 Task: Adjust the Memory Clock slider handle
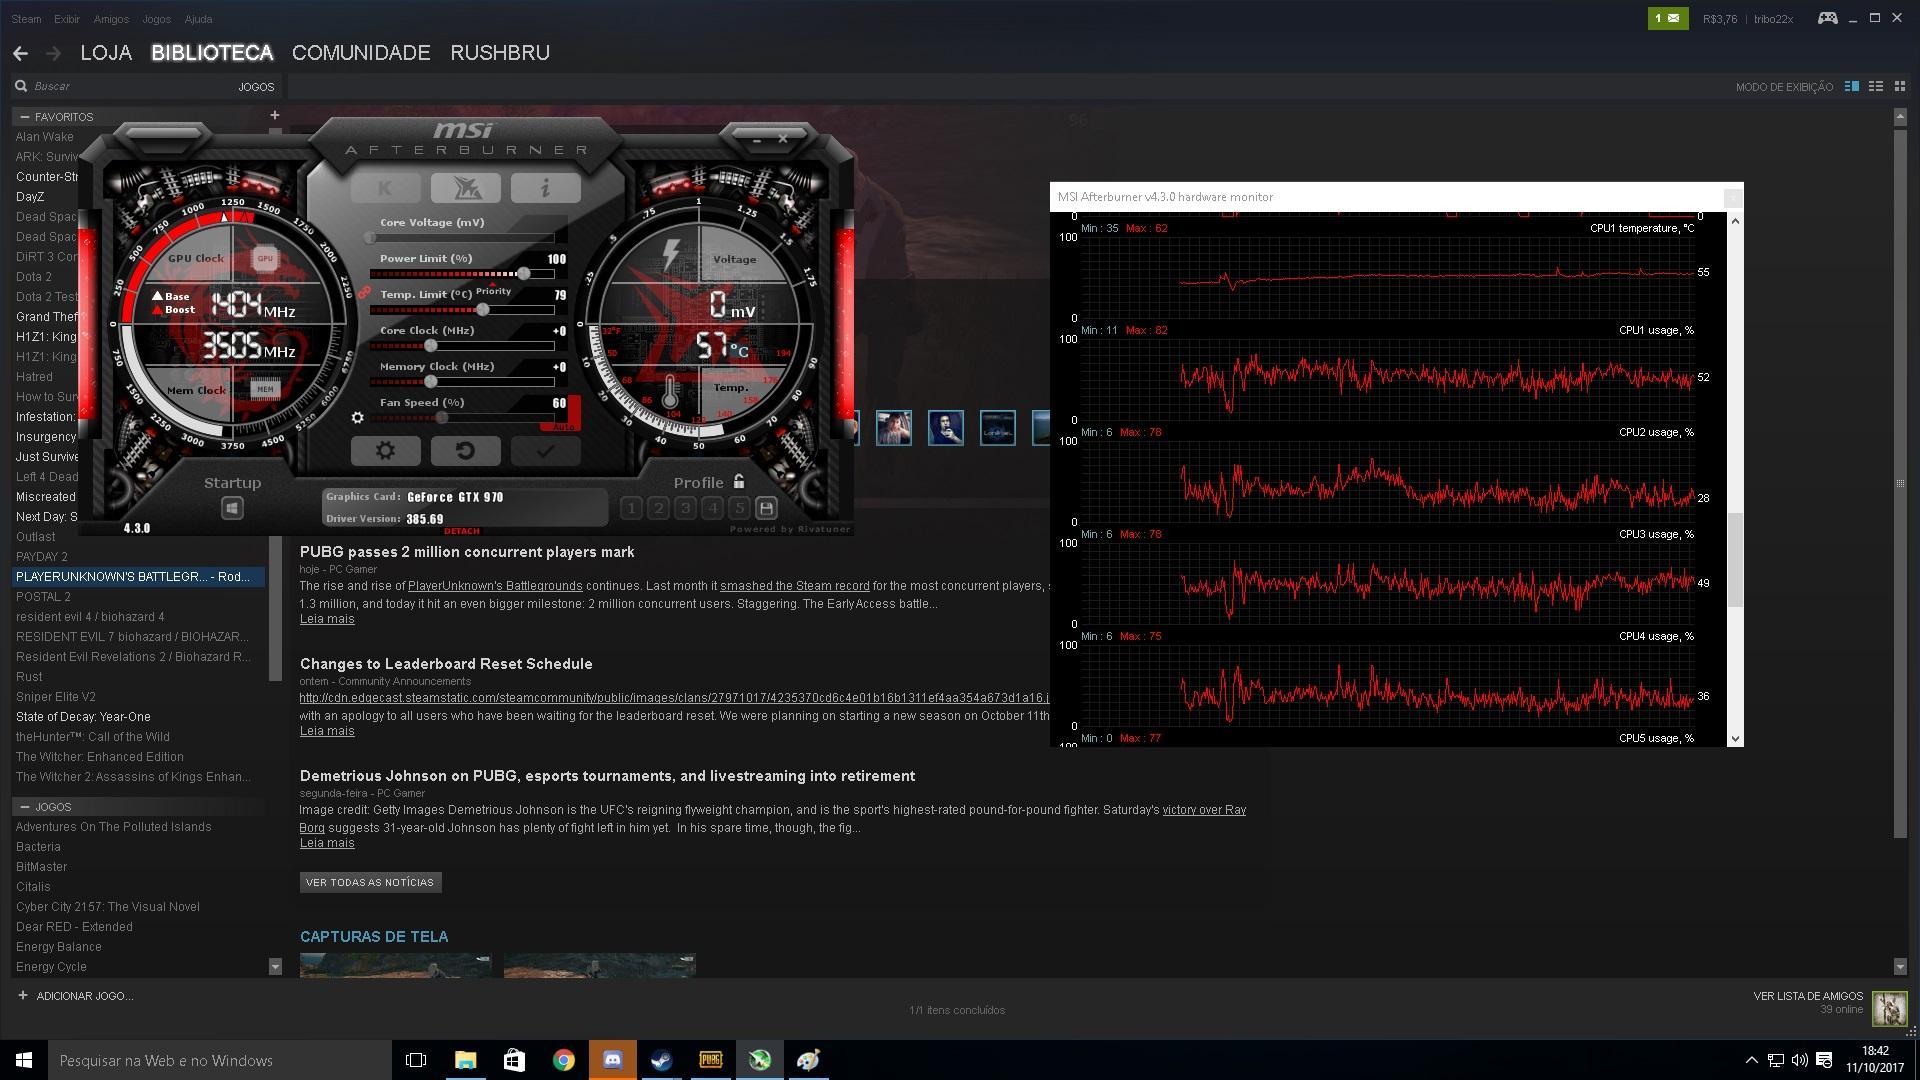click(x=431, y=382)
